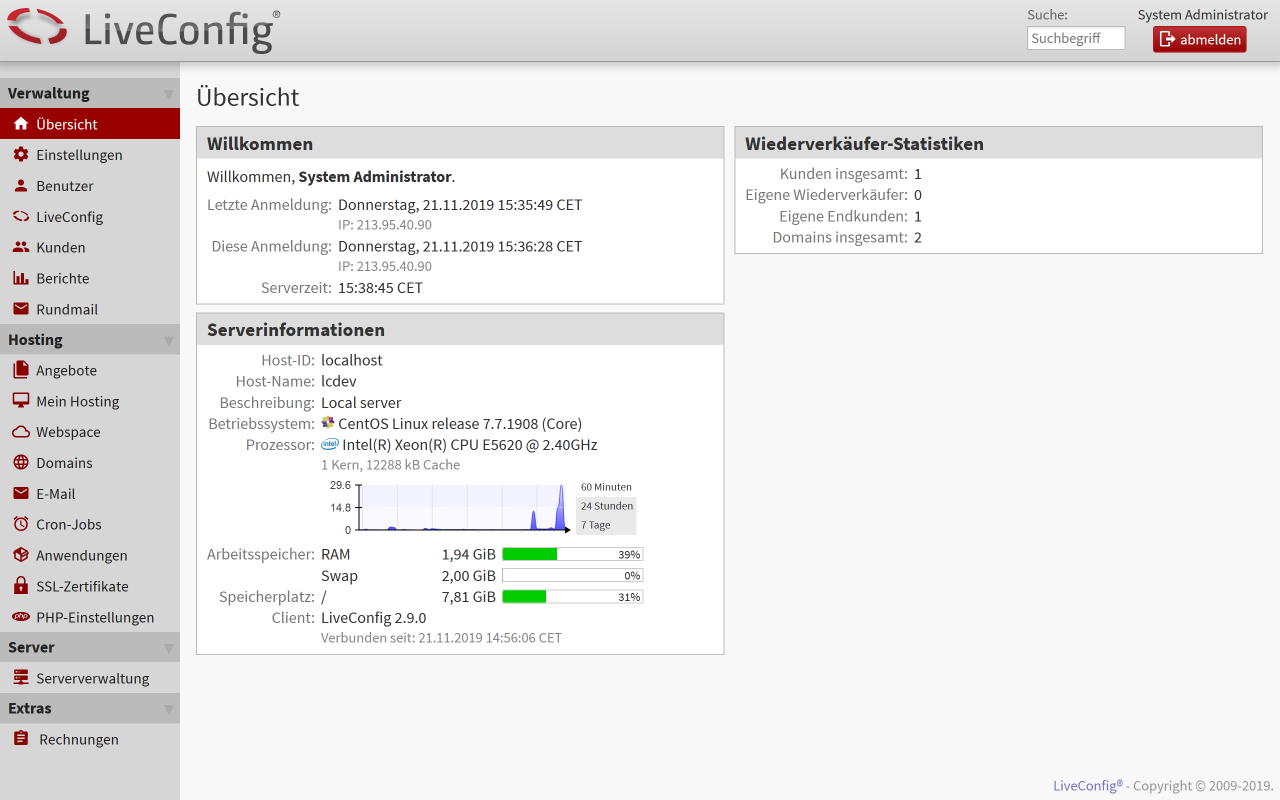
Task: Switch CPU graph to 24 Stunden
Action: coord(606,506)
